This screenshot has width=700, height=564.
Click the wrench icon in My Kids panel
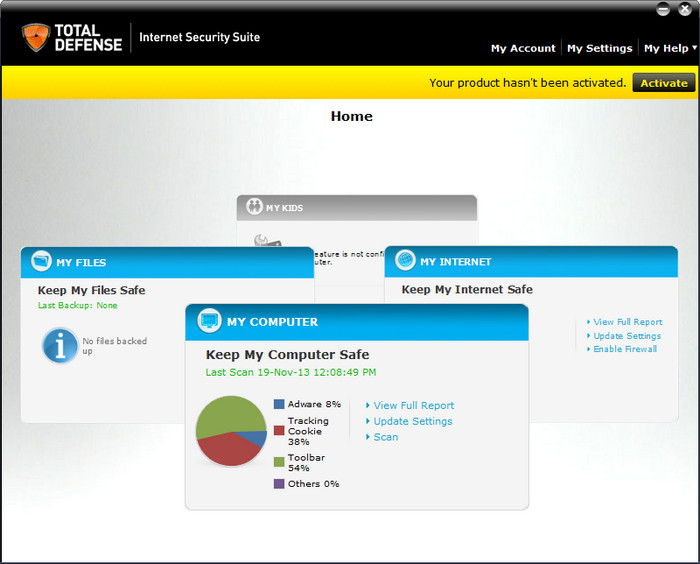[267, 241]
